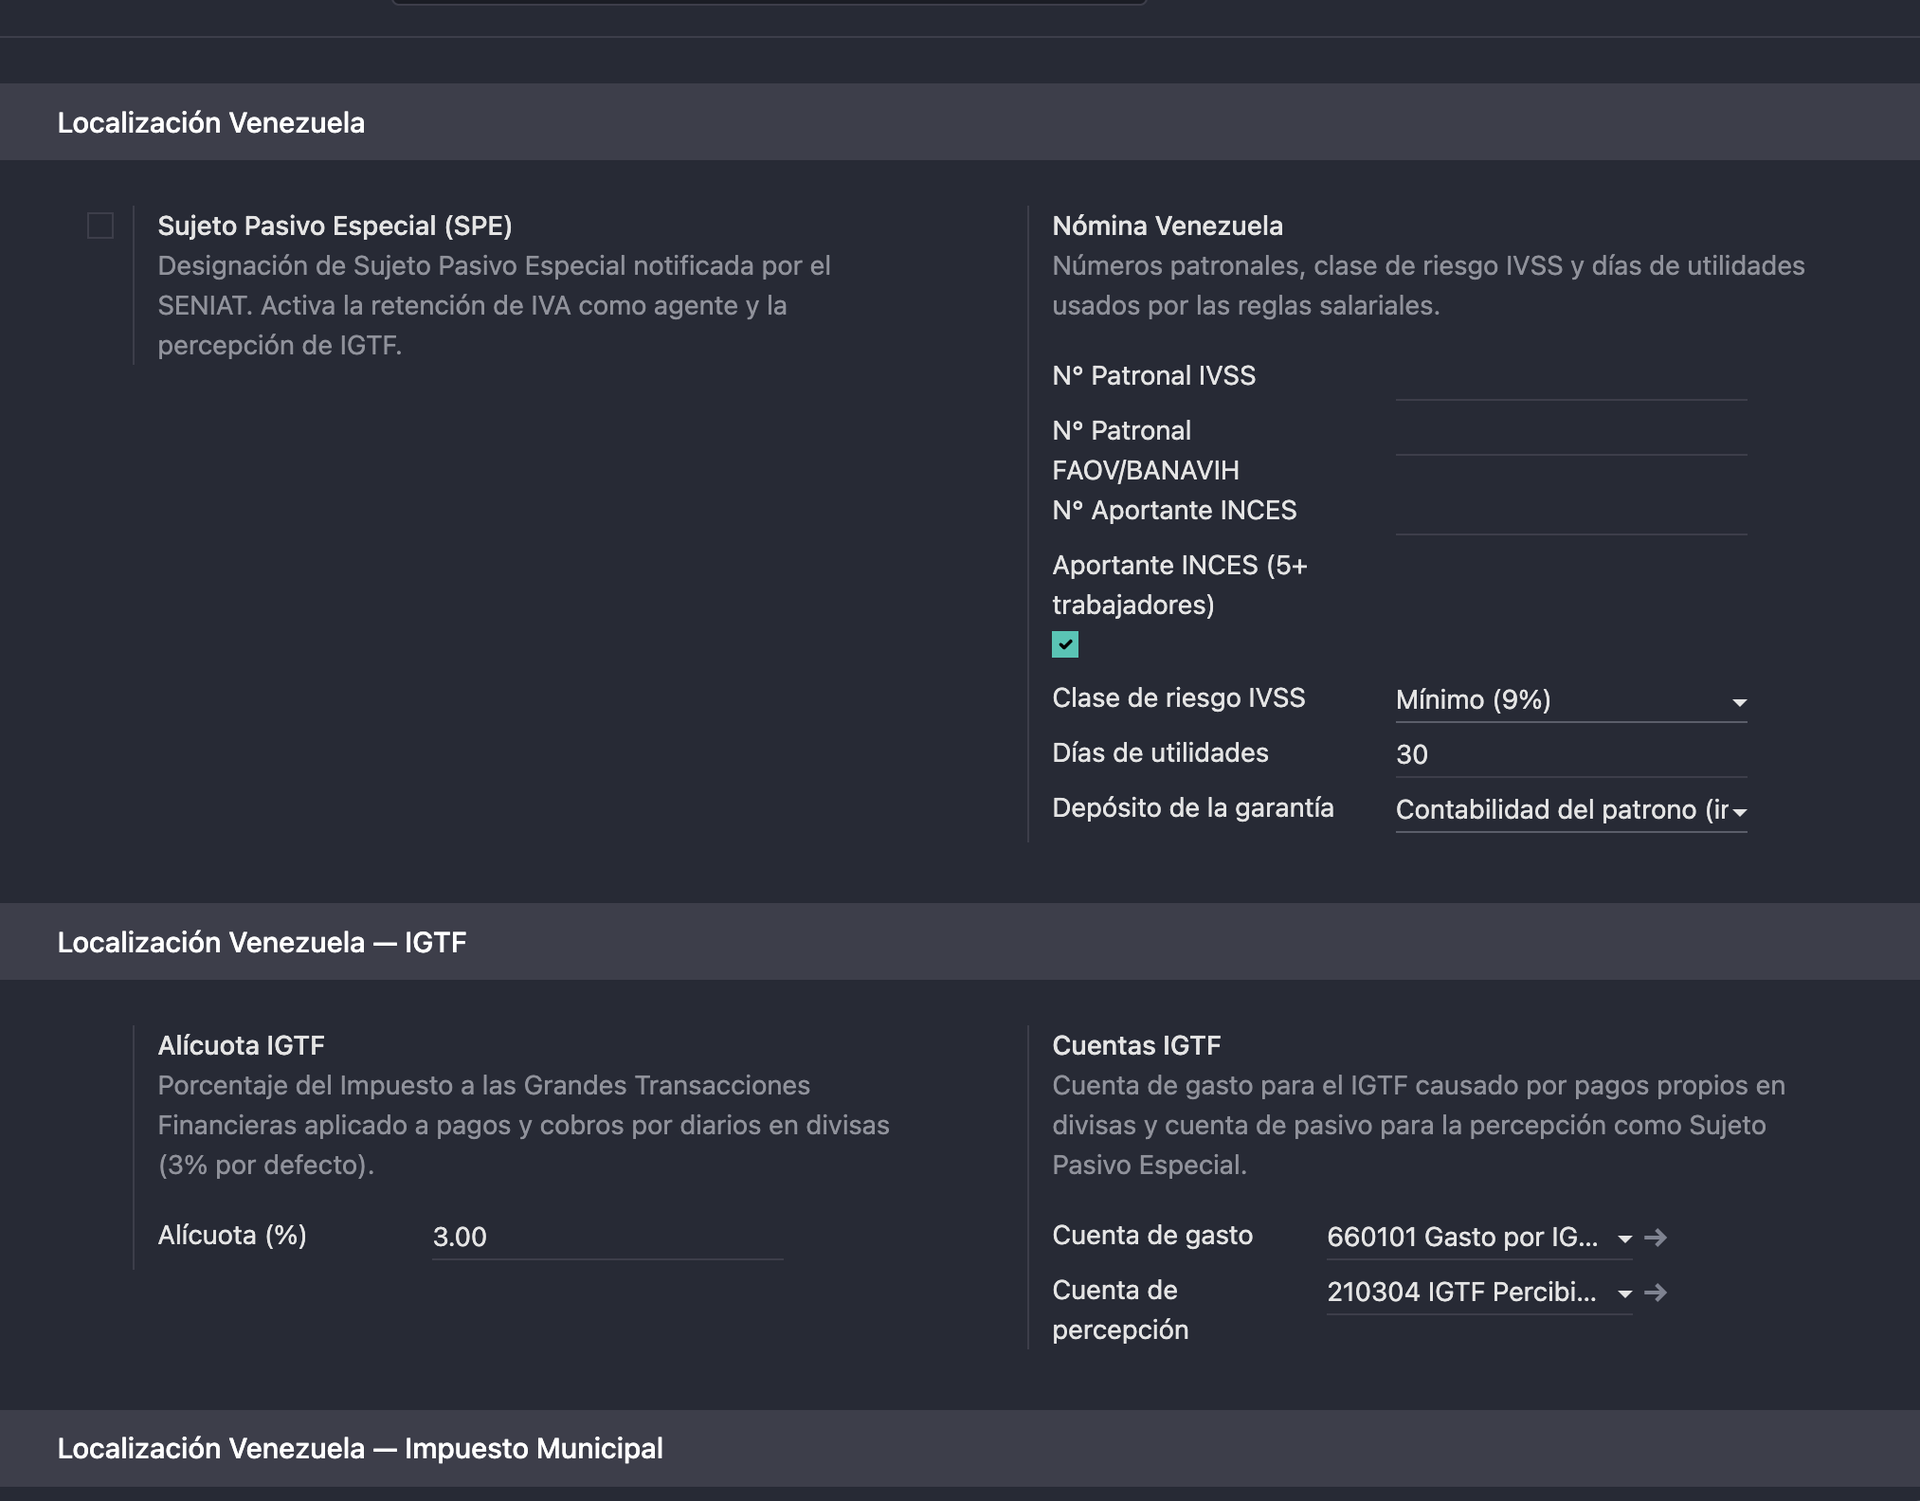The image size is (1920, 1501).
Task: Open Depósito de la garantía dropdown
Action: [1571, 810]
